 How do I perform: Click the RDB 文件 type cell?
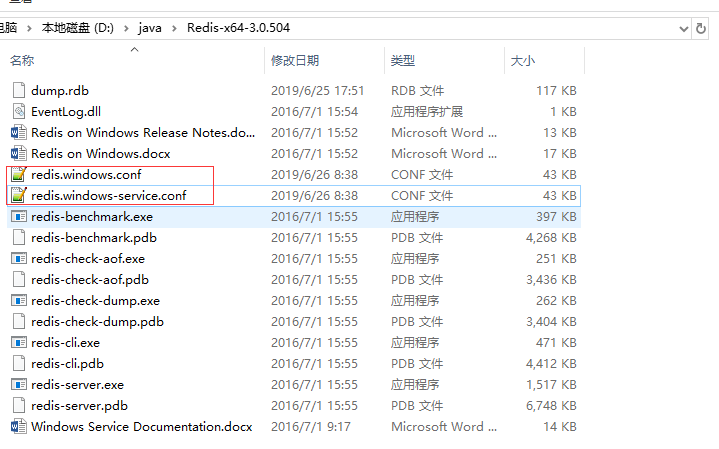[417, 90]
